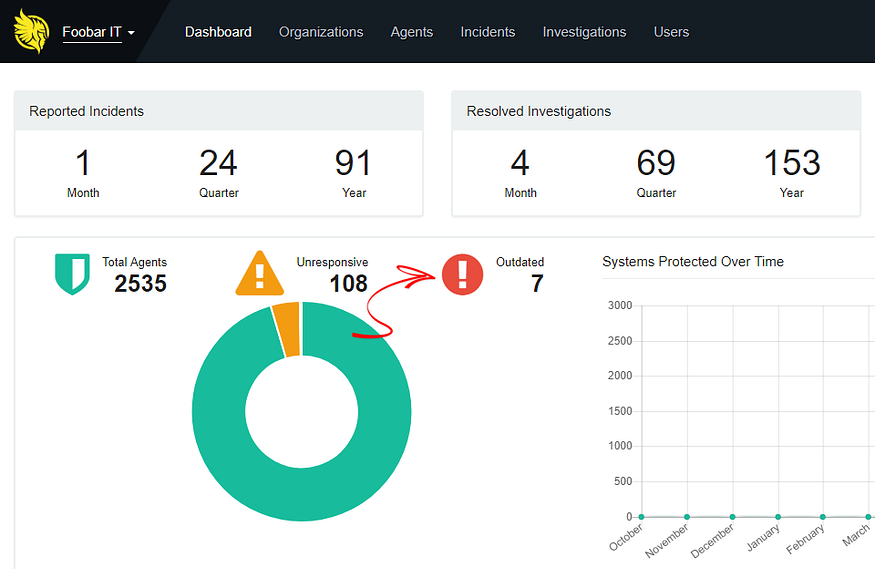Select the Outdated count 7

(x=537, y=283)
